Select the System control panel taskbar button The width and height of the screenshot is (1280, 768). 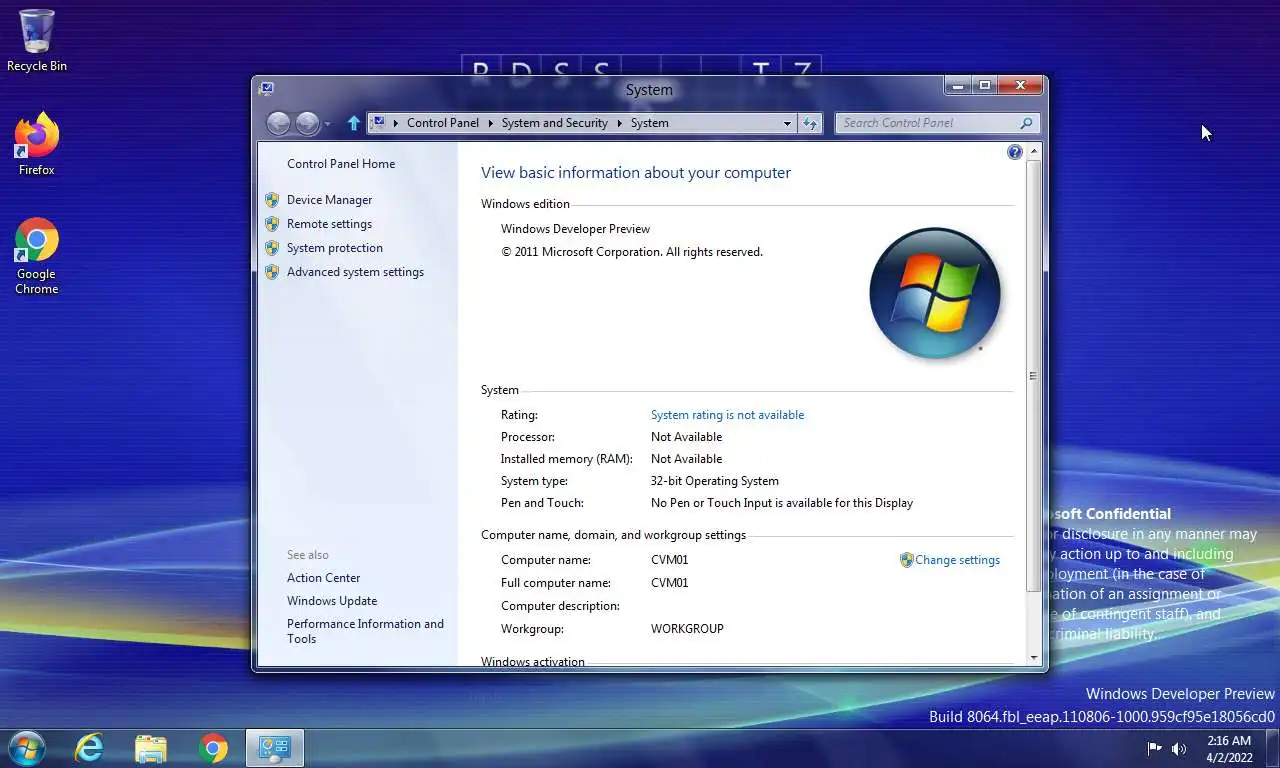(x=274, y=748)
